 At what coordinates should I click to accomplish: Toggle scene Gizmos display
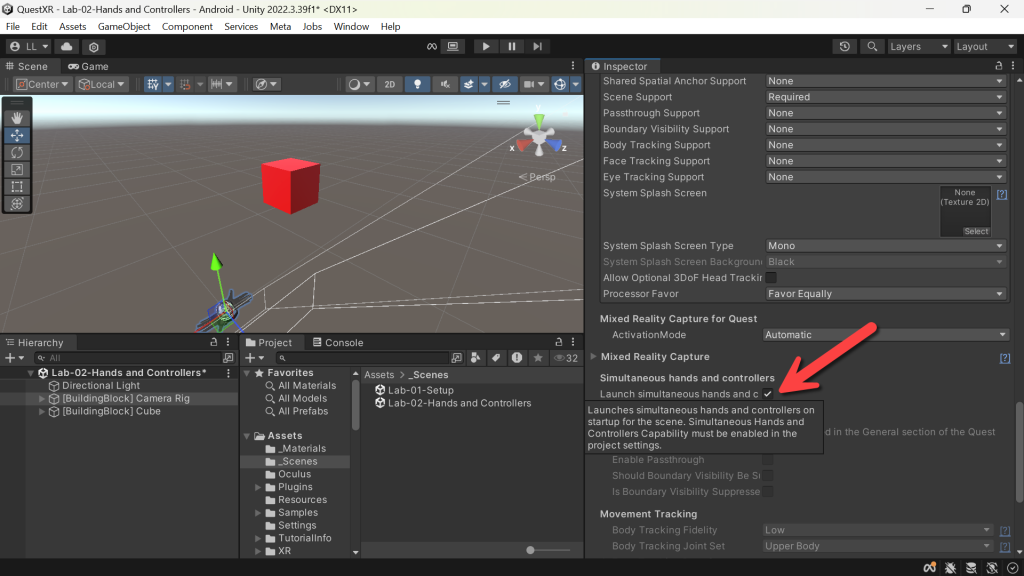tap(560, 84)
